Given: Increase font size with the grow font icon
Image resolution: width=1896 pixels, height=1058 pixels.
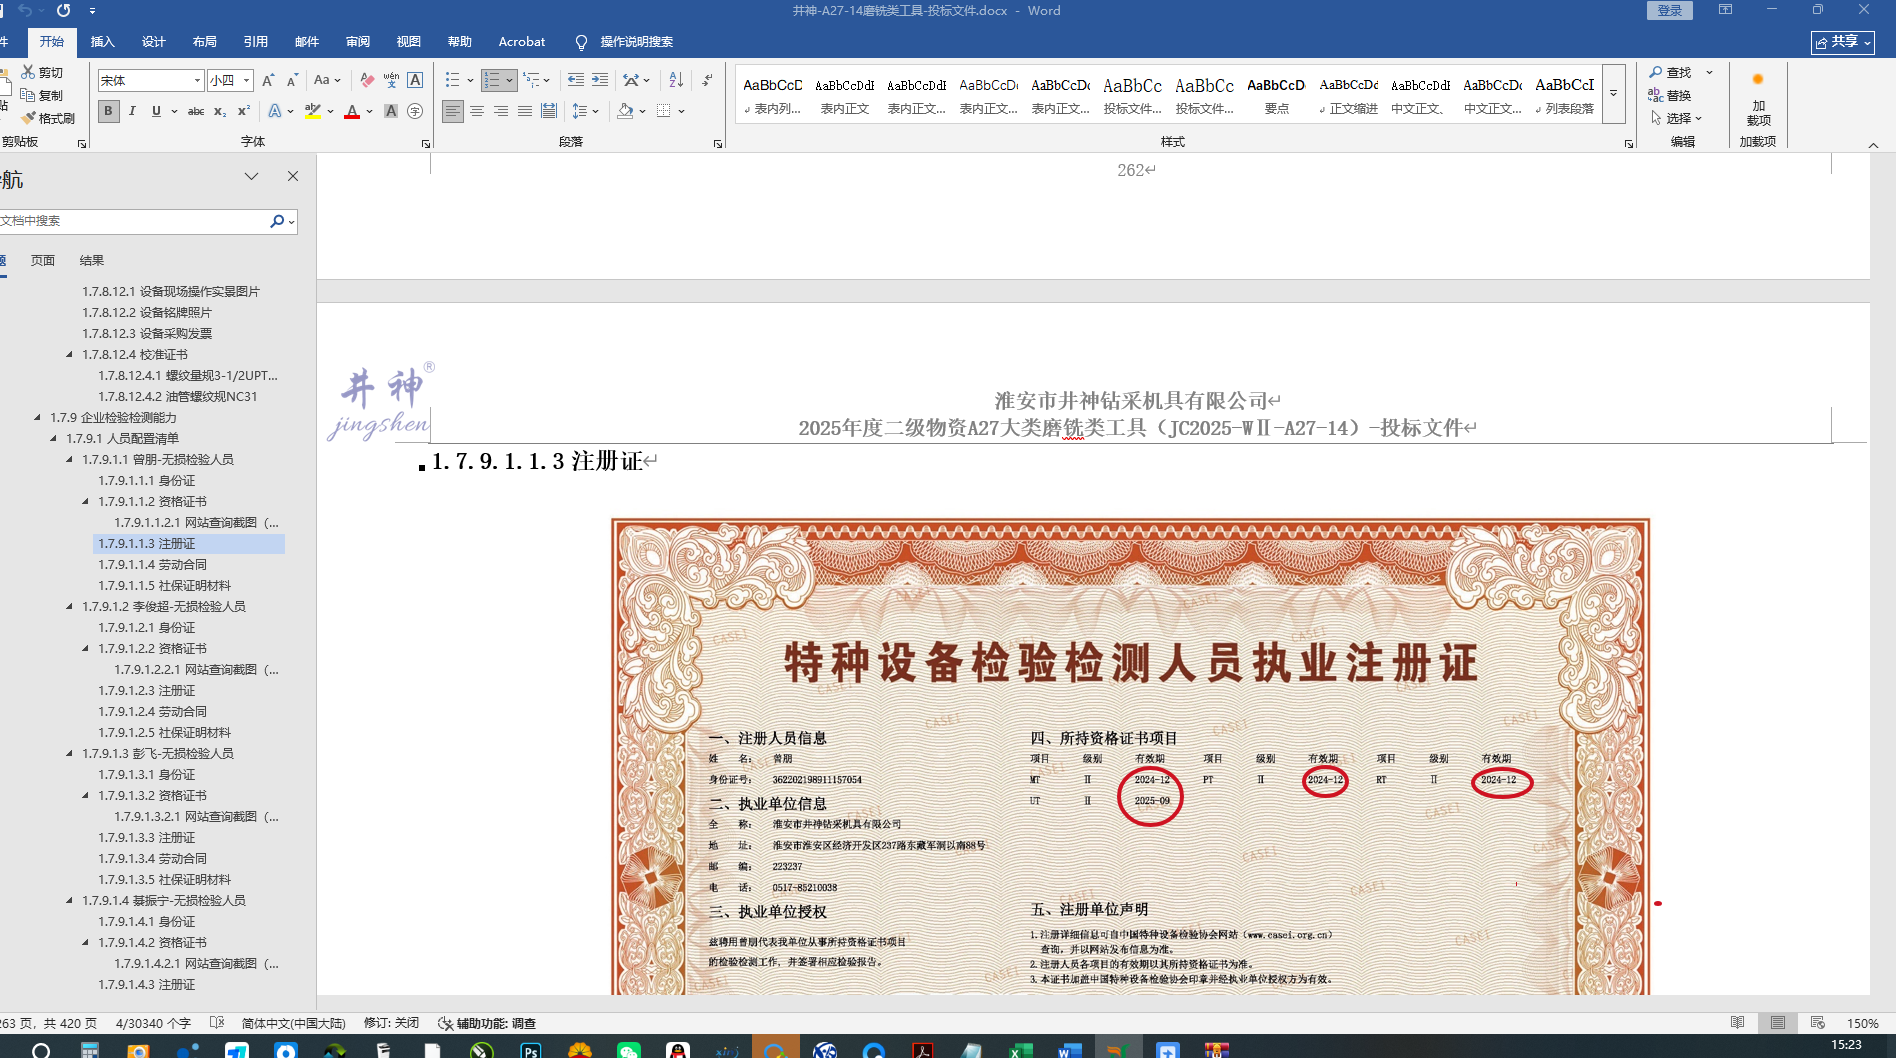Looking at the screenshot, I should pos(269,80).
